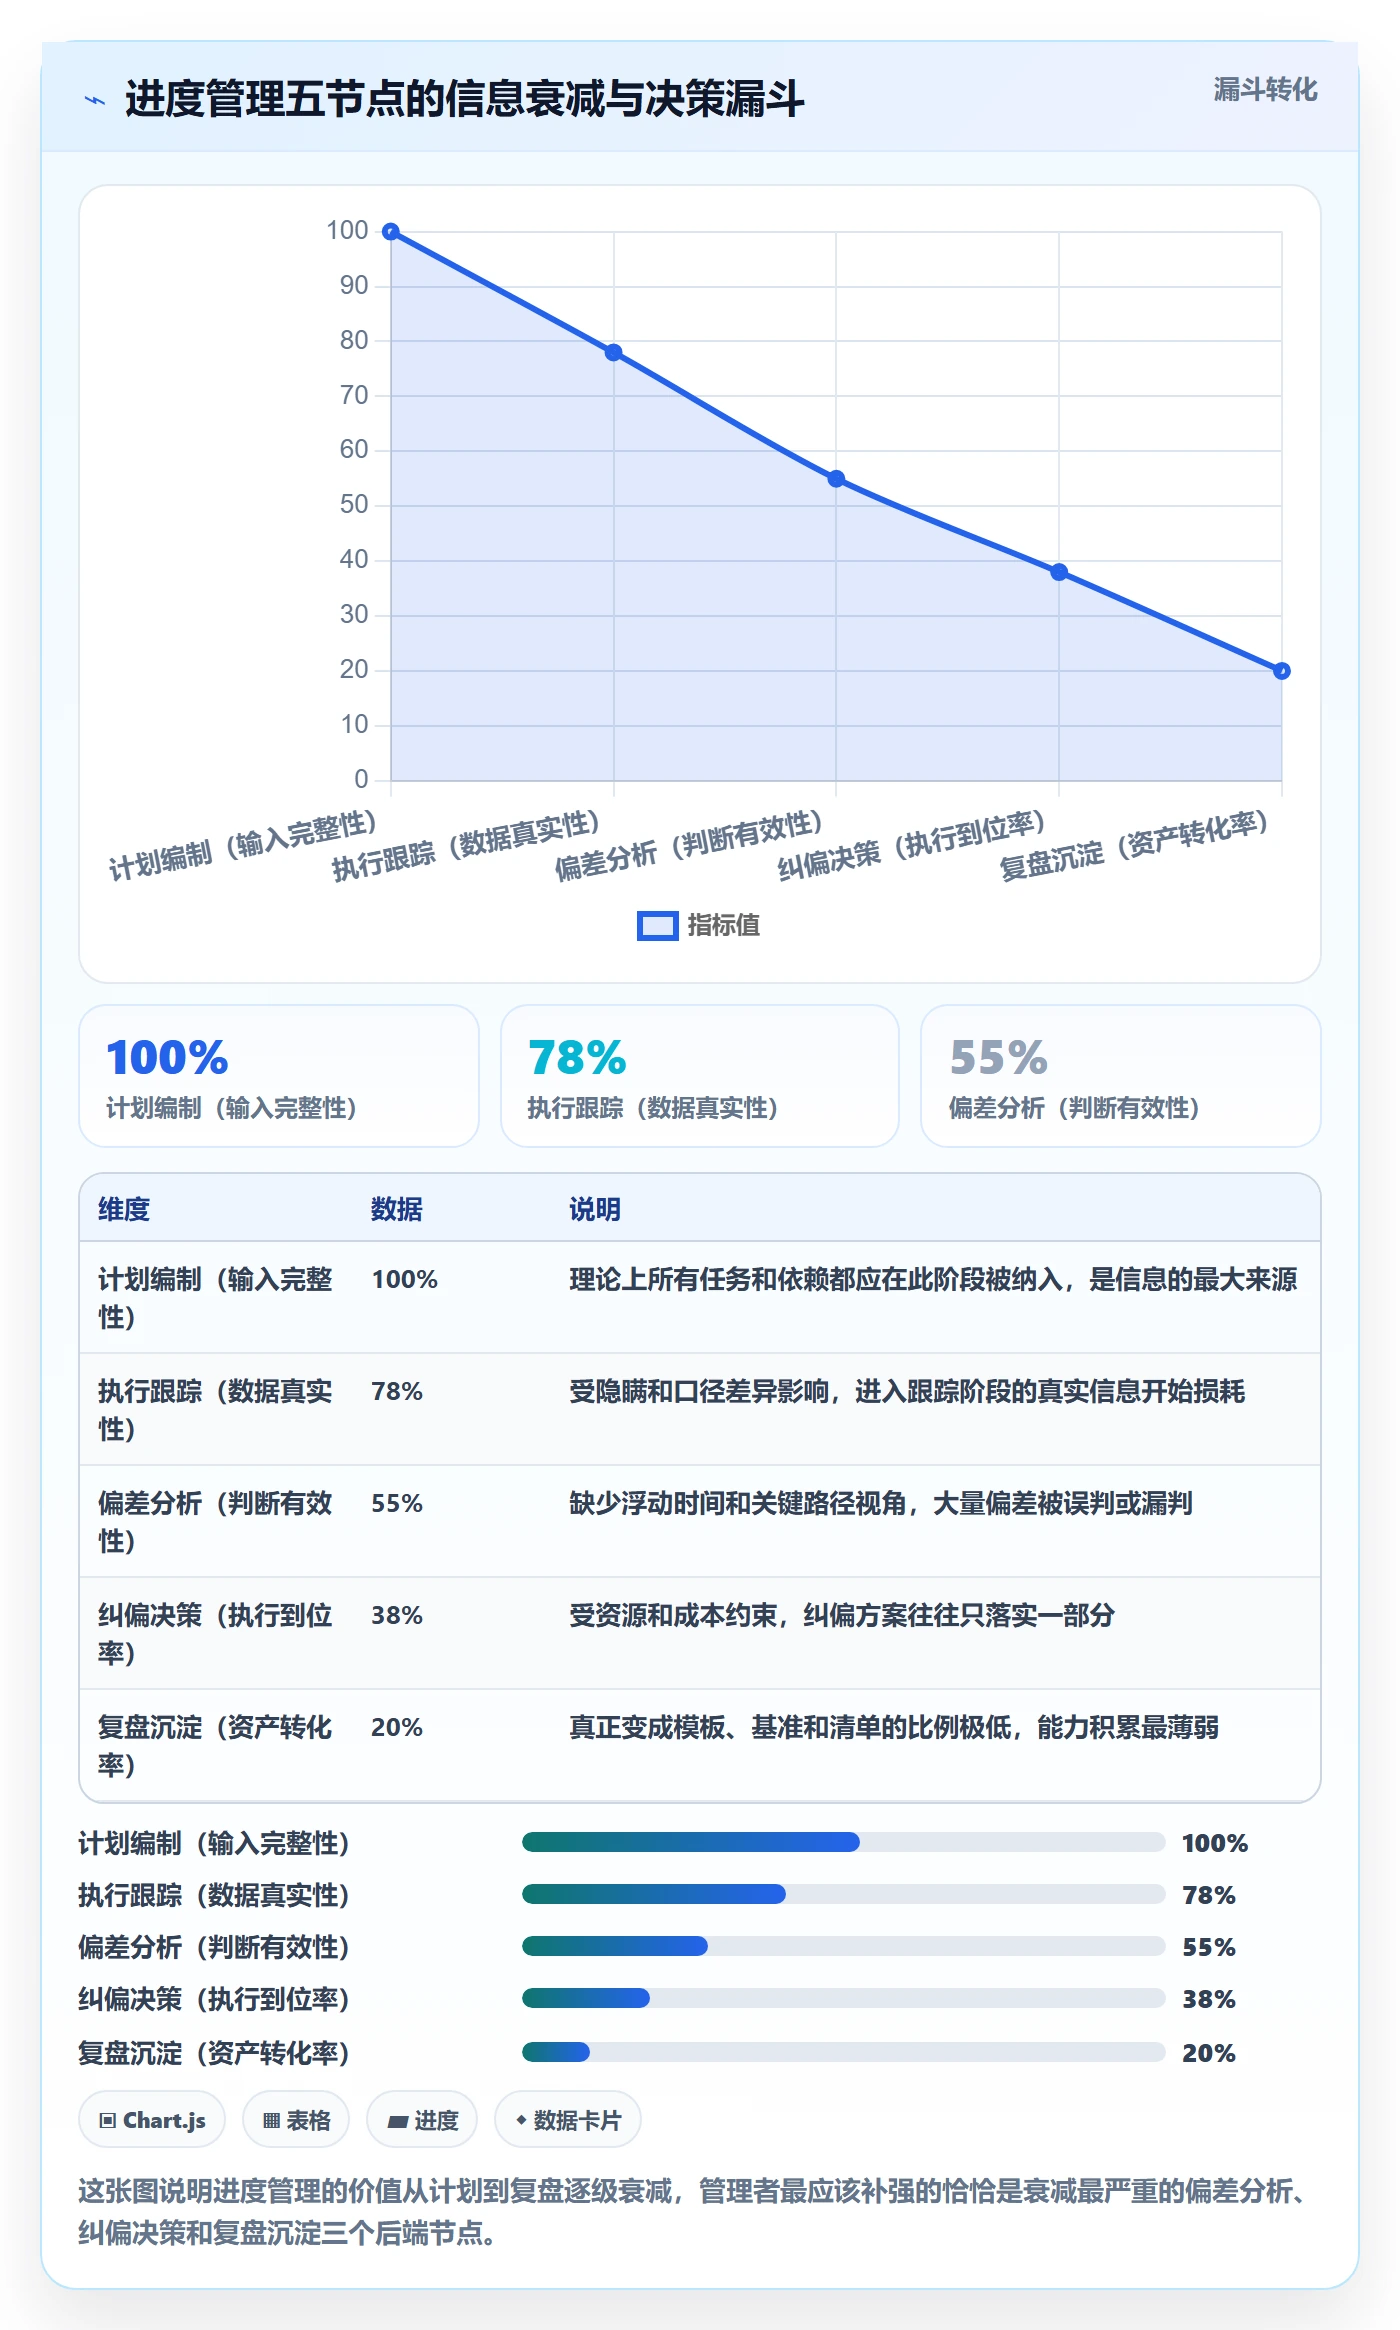Image resolution: width=1400 pixels, height=2330 pixels.
Task: Click the 漏斗转化 tag in the header
Action: click(x=1265, y=90)
